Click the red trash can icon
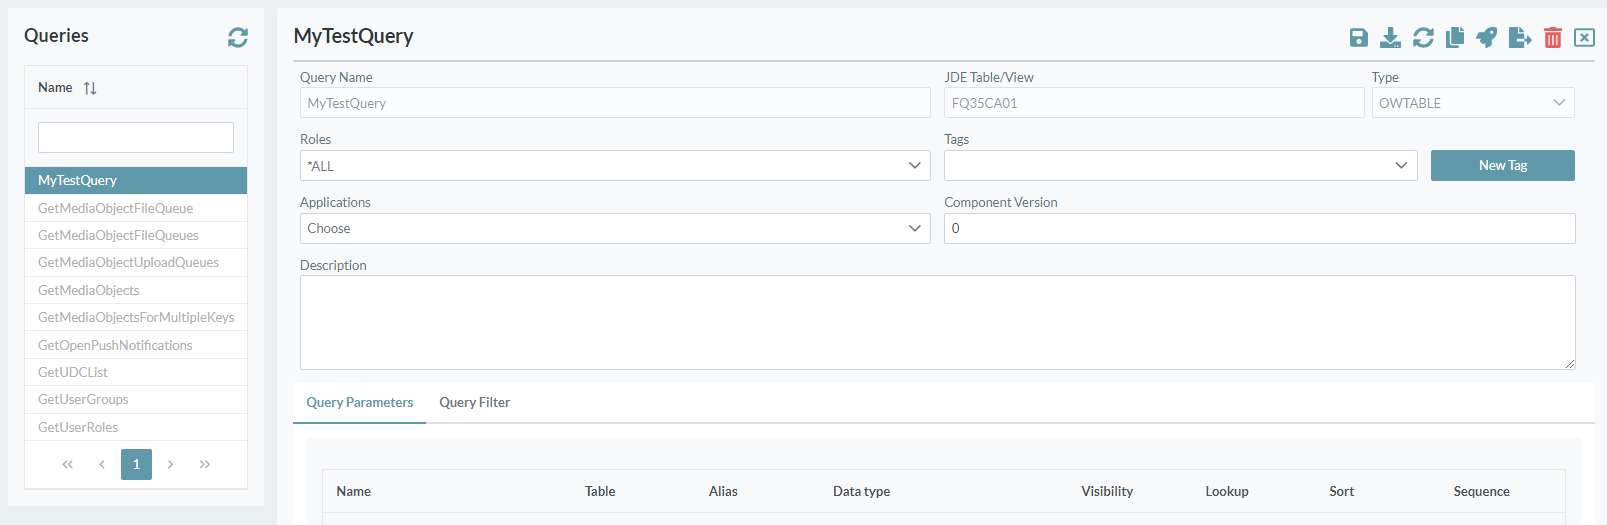This screenshot has height=525, width=1607. [x=1552, y=38]
